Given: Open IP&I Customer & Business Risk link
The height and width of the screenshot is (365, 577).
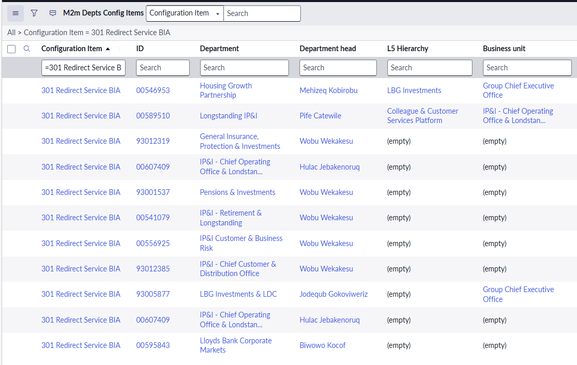Looking at the screenshot, I should pyautogui.click(x=241, y=243).
